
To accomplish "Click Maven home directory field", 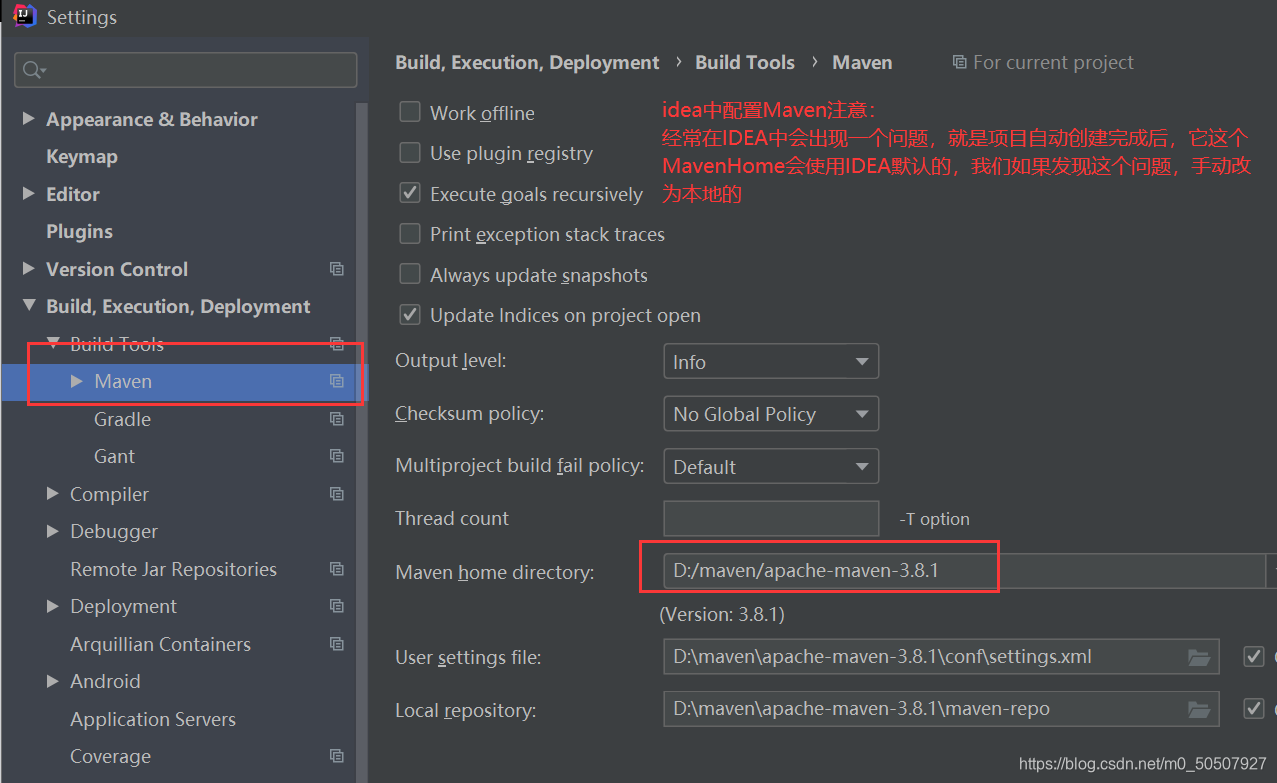I will (964, 571).
